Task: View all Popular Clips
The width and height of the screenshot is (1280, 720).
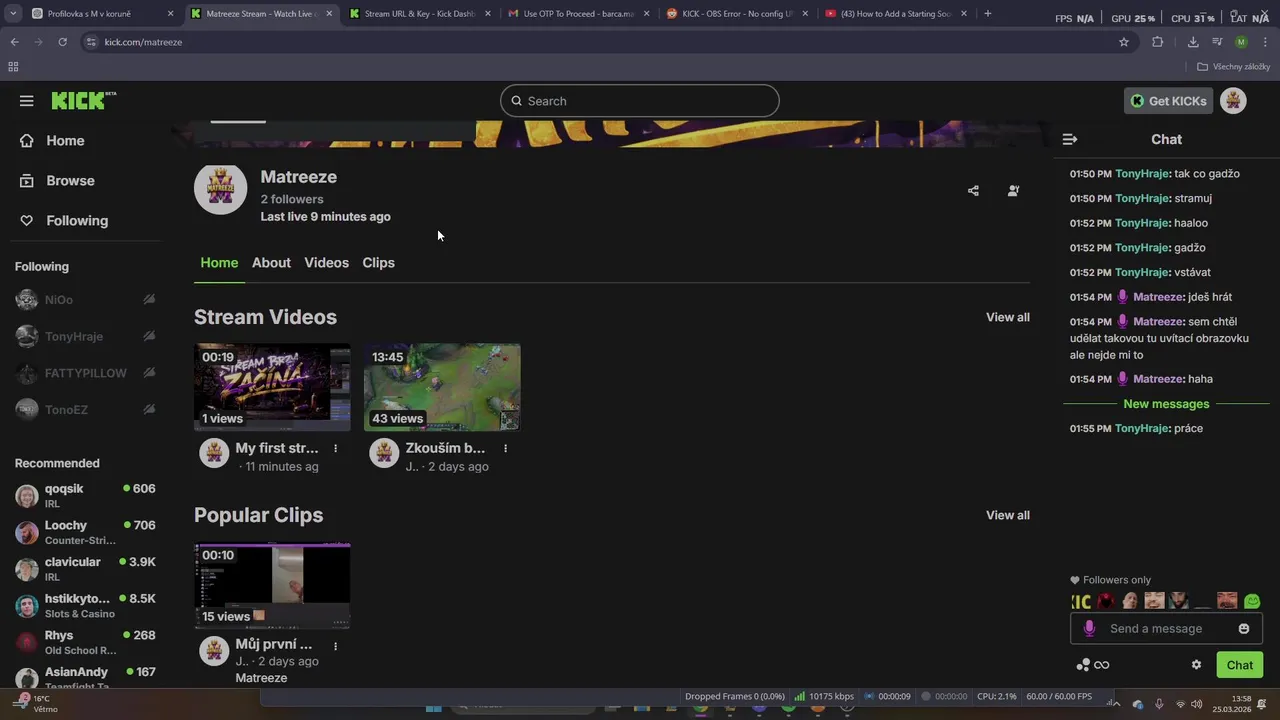Action: pos(1008,515)
